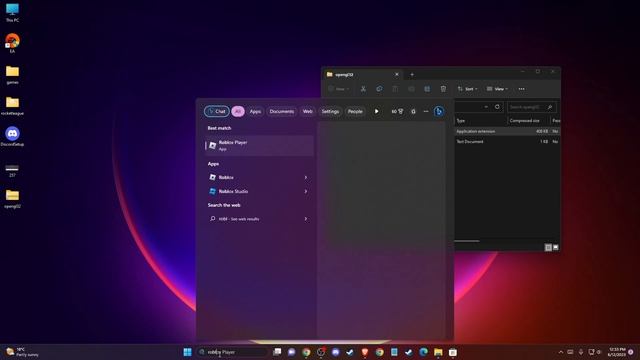Select the Chat search filter tab
The image size is (640, 360).
217,111
